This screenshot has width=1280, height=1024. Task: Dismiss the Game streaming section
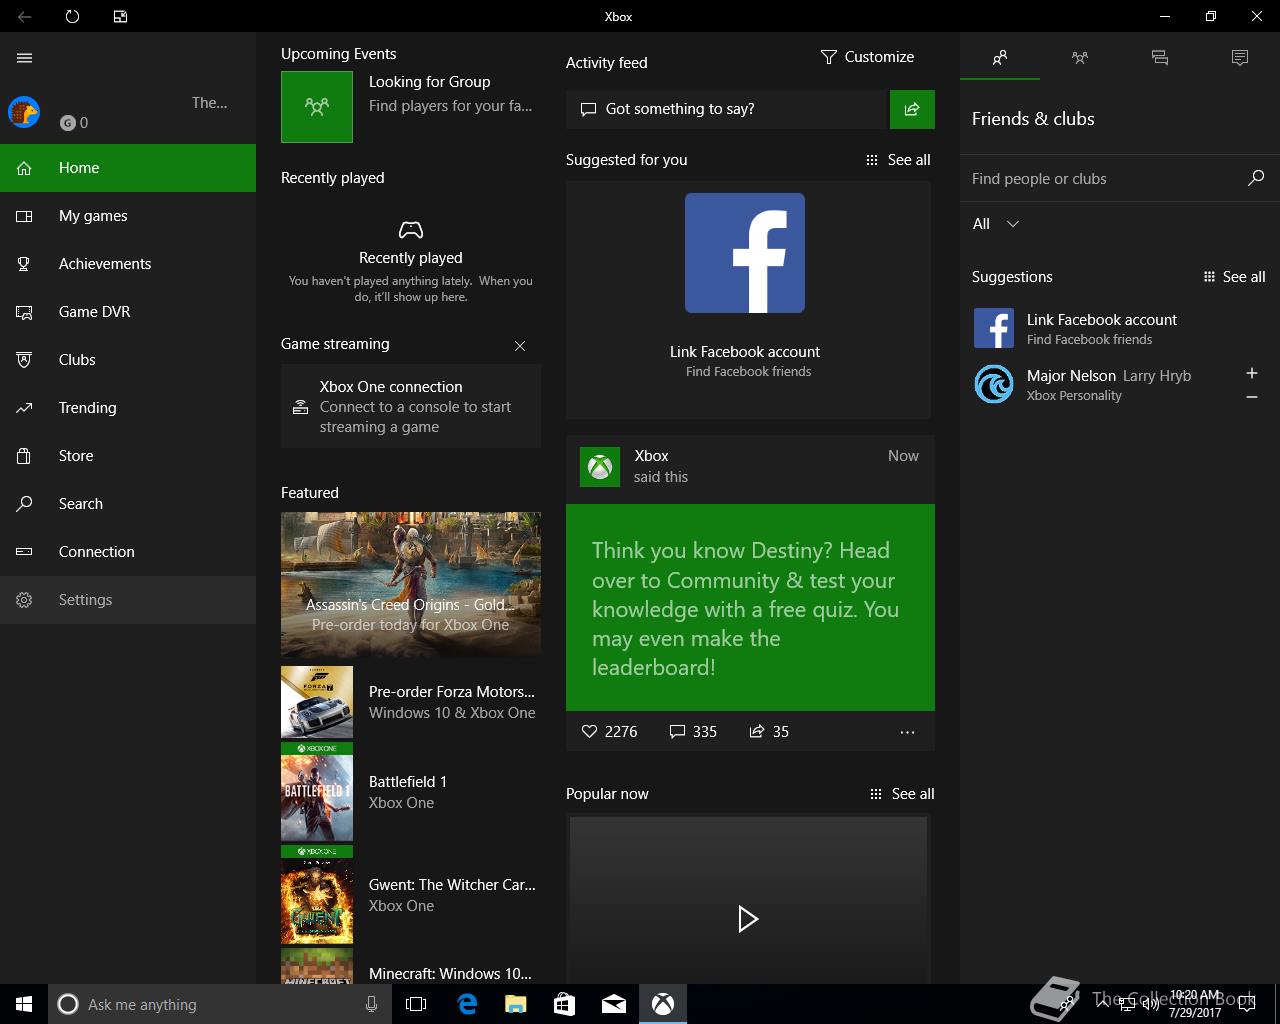[520, 346]
